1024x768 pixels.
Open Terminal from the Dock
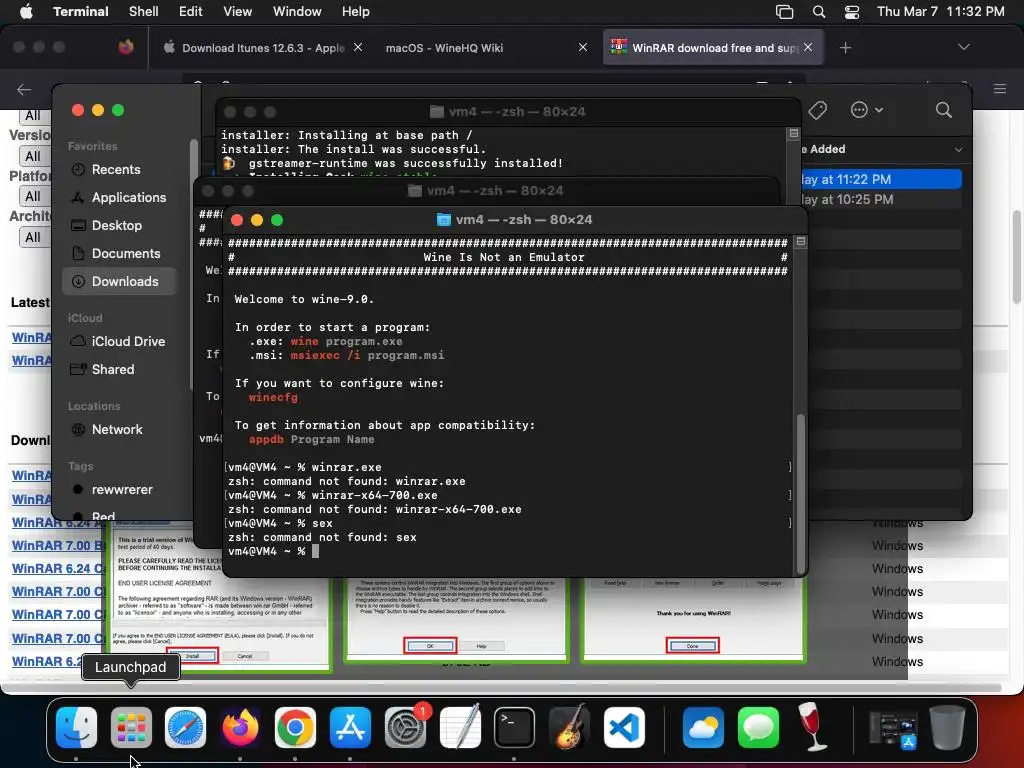(515, 727)
